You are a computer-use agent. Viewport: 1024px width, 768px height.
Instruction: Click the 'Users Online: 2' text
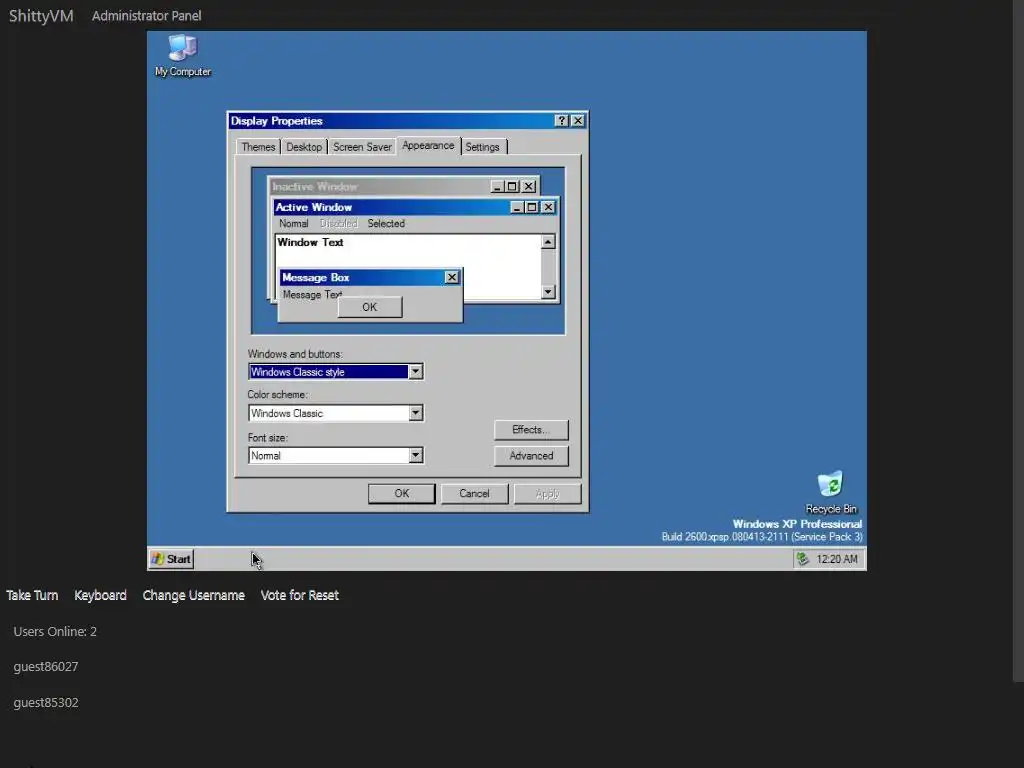coord(55,632)
